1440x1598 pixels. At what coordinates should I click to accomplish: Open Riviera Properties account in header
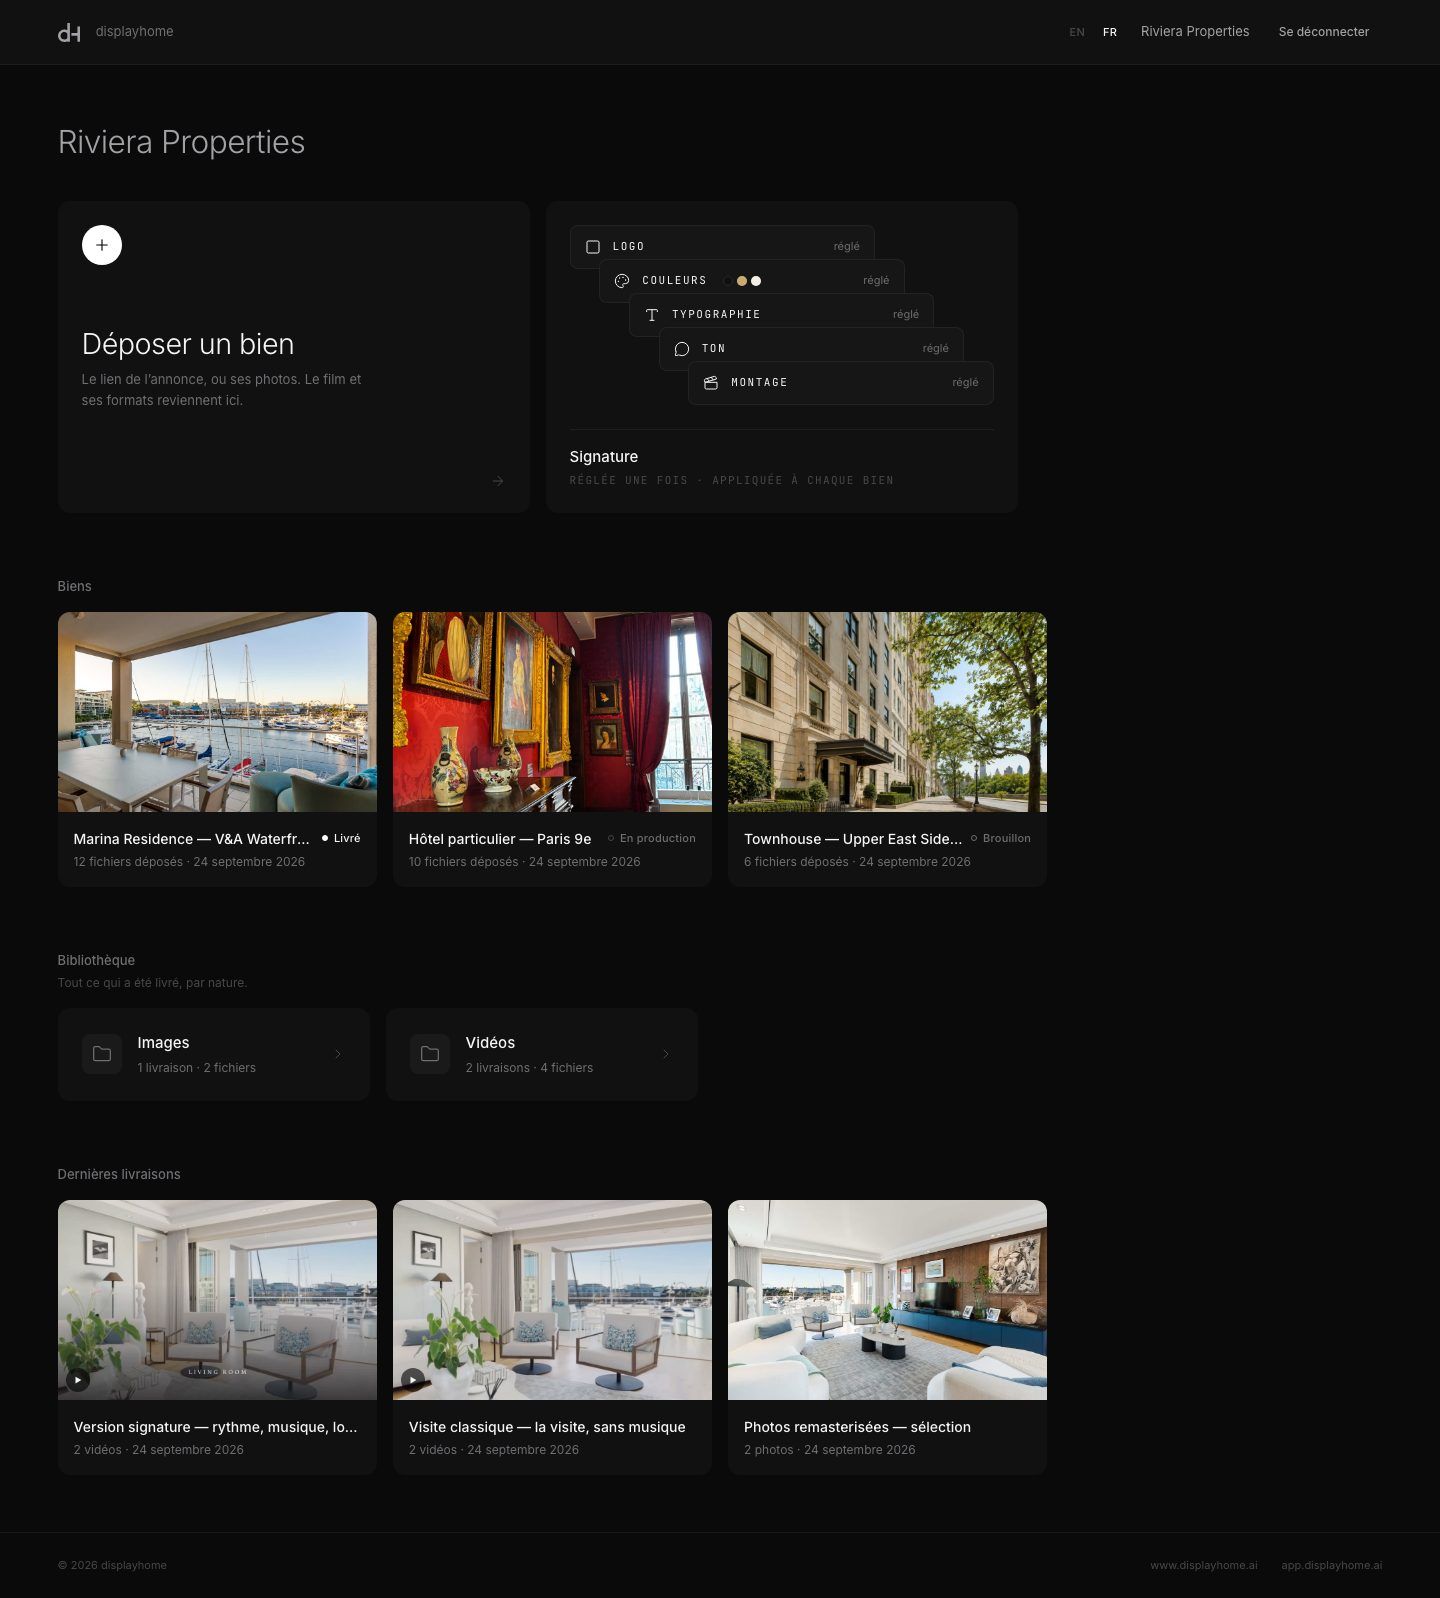pyautogui.click(x=1195, y=32)
